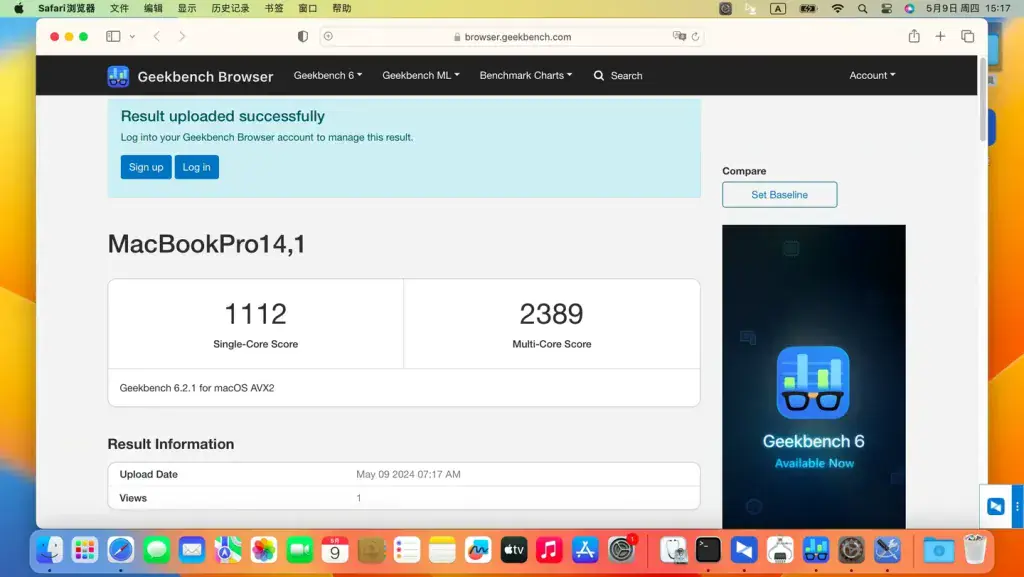Click the Safari sidebar toggle icon
Image resolution: width=1024 pixels, height=577 pixels.
pyautogui.click(x=113, y=37)
